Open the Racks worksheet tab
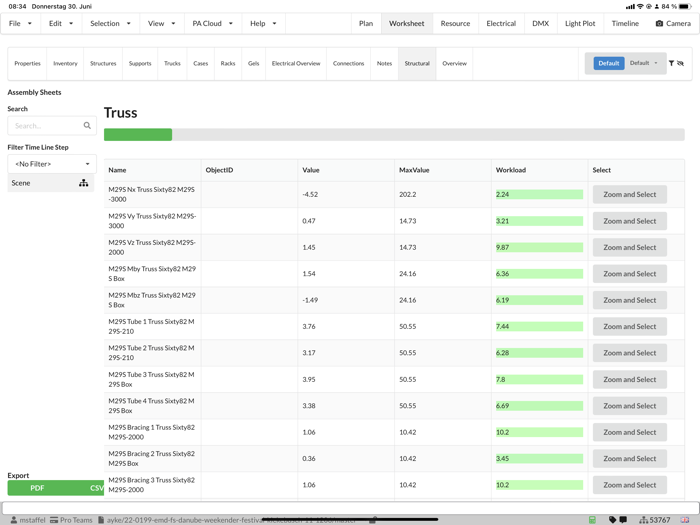This screenshot has width=700, height=525. (x=228, y=63)
